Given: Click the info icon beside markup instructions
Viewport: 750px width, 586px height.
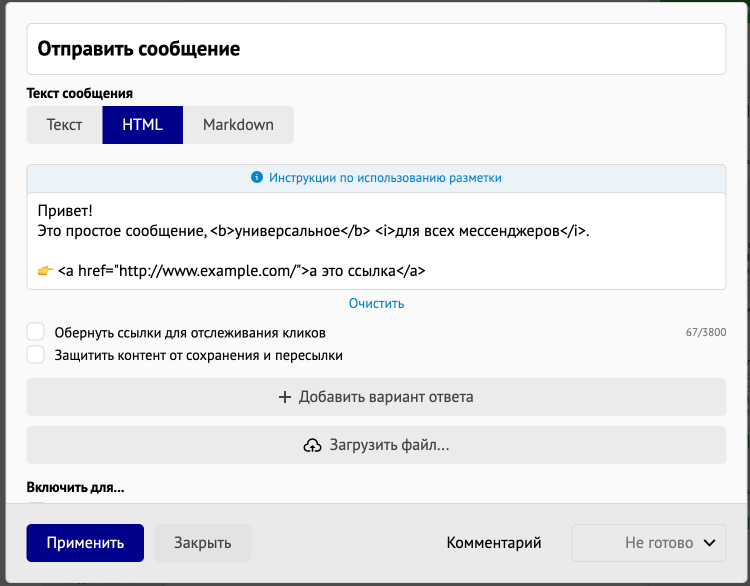Looking at the screenshot, I should (x=257, y=178).
